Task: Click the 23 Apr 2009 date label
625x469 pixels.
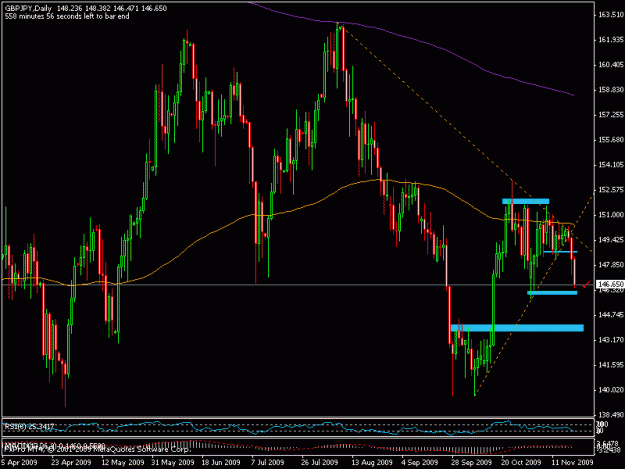Action: 71,463
